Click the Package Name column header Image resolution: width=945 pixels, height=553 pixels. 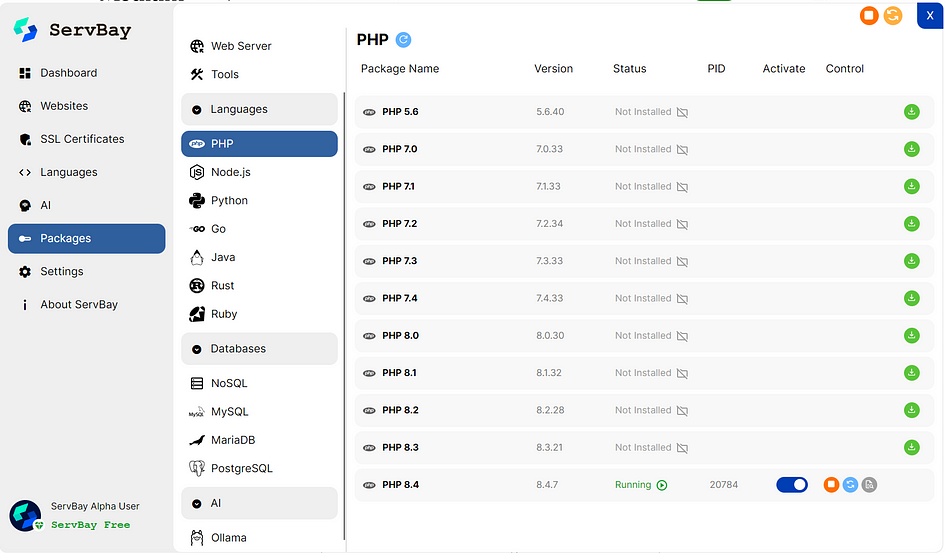400,69
